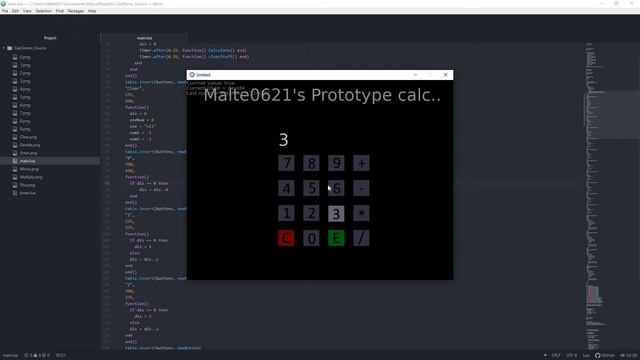Click calculator digit 4 button
The width and height of the screenshot is (640, 360).
(x=286, y=188)
